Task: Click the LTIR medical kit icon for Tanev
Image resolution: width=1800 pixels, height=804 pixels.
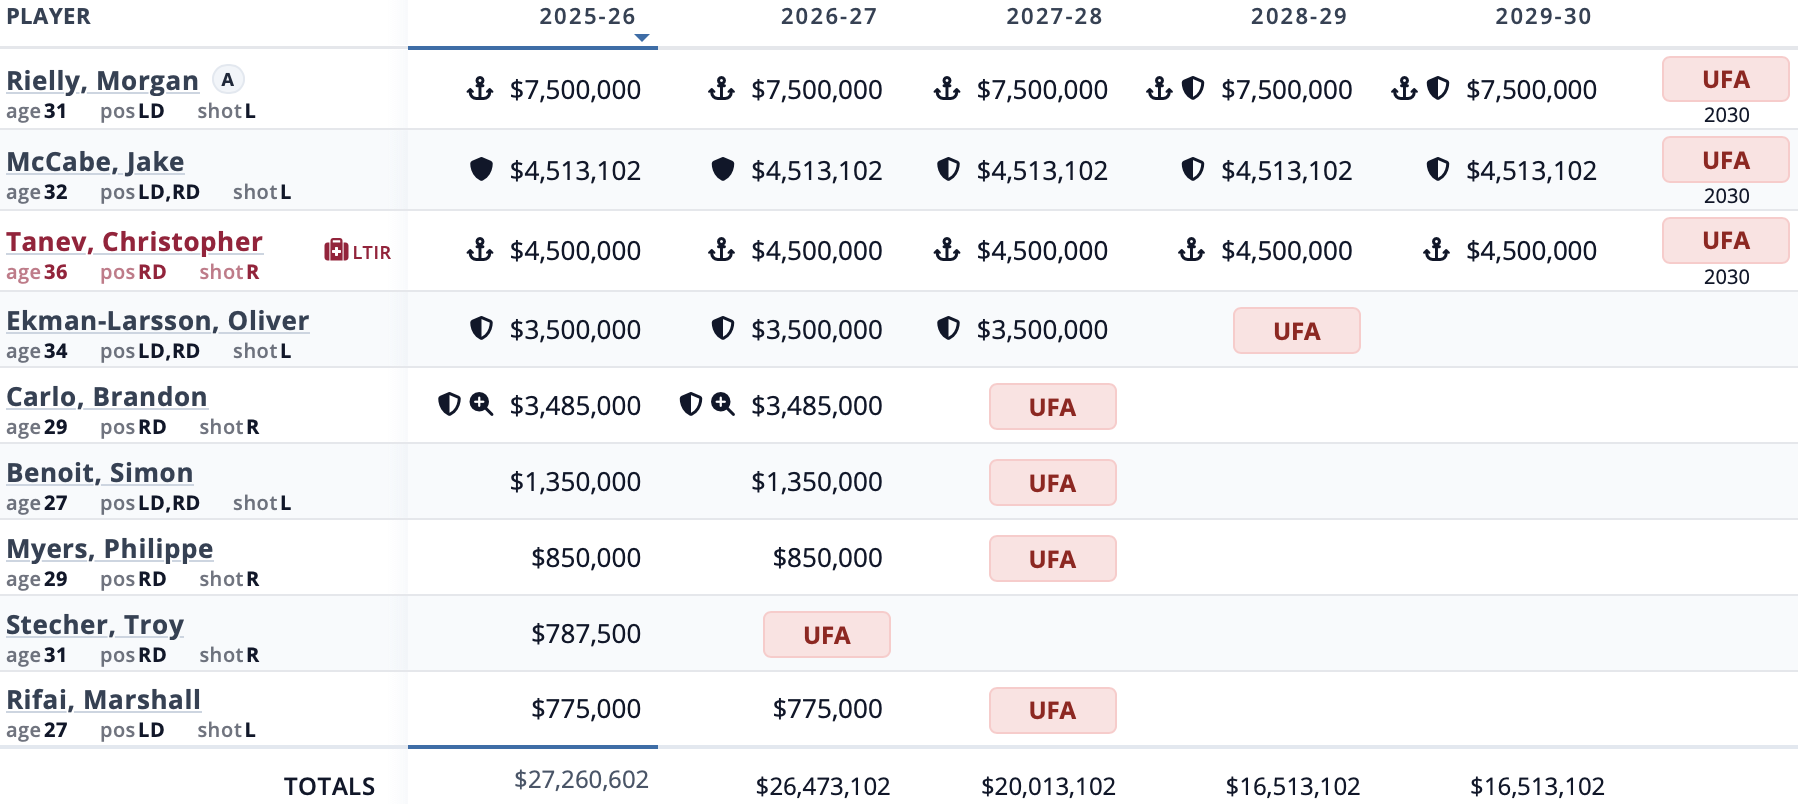Action: (x=336, y=251)
